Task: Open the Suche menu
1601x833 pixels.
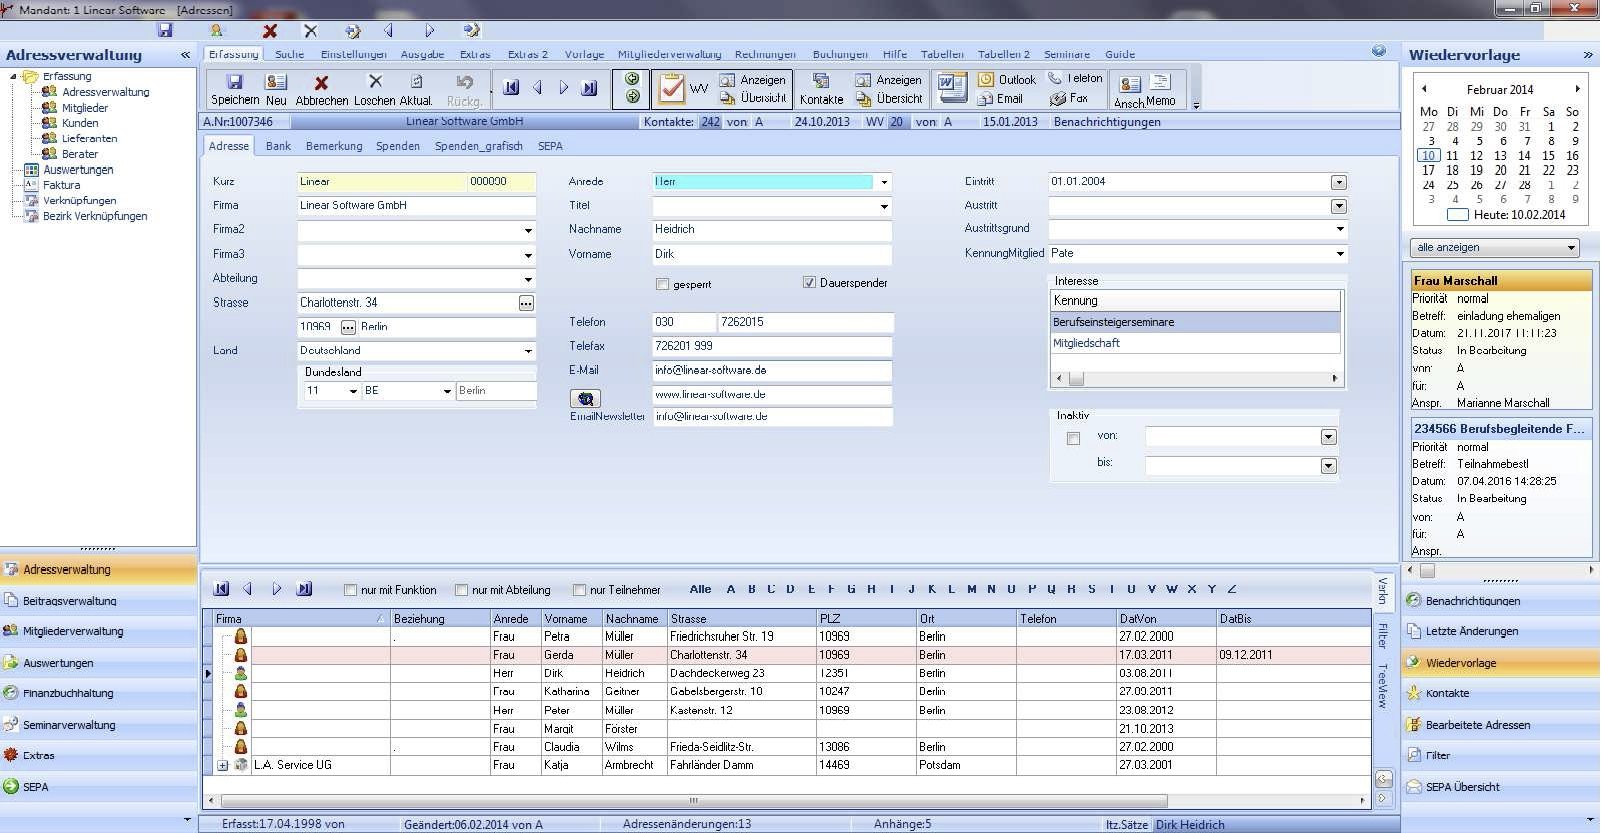Action: (289, 54)
